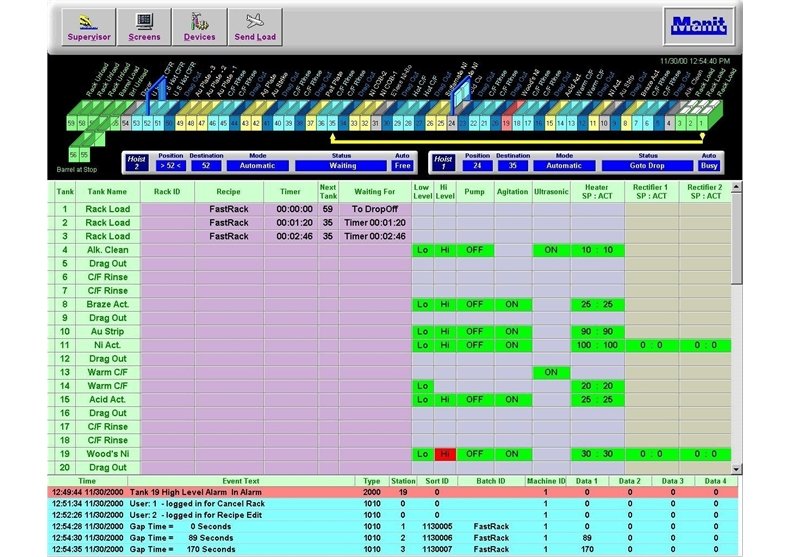
Task: Toggle Pump OFF for Alk. Clean tank
Action: tap(474, 250)
